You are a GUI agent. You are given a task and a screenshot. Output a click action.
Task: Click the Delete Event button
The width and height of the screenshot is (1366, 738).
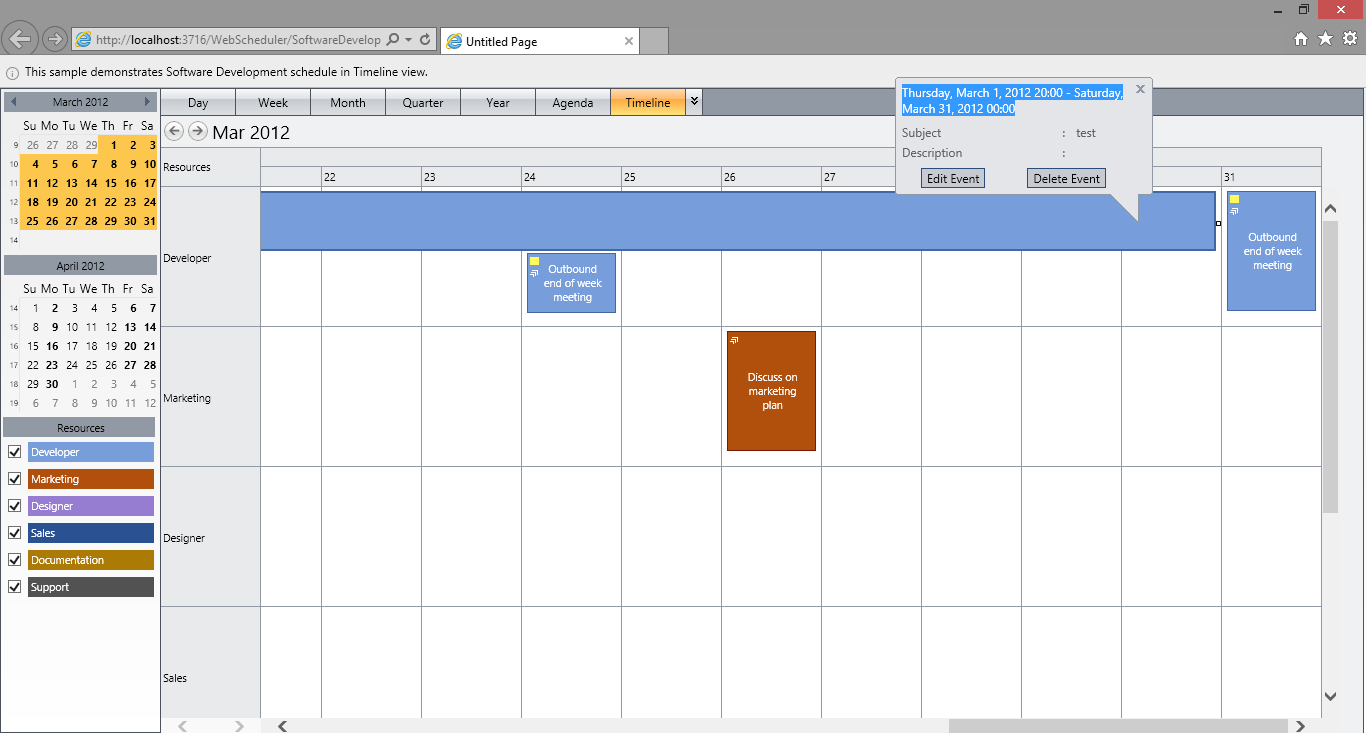(1066, 179)
